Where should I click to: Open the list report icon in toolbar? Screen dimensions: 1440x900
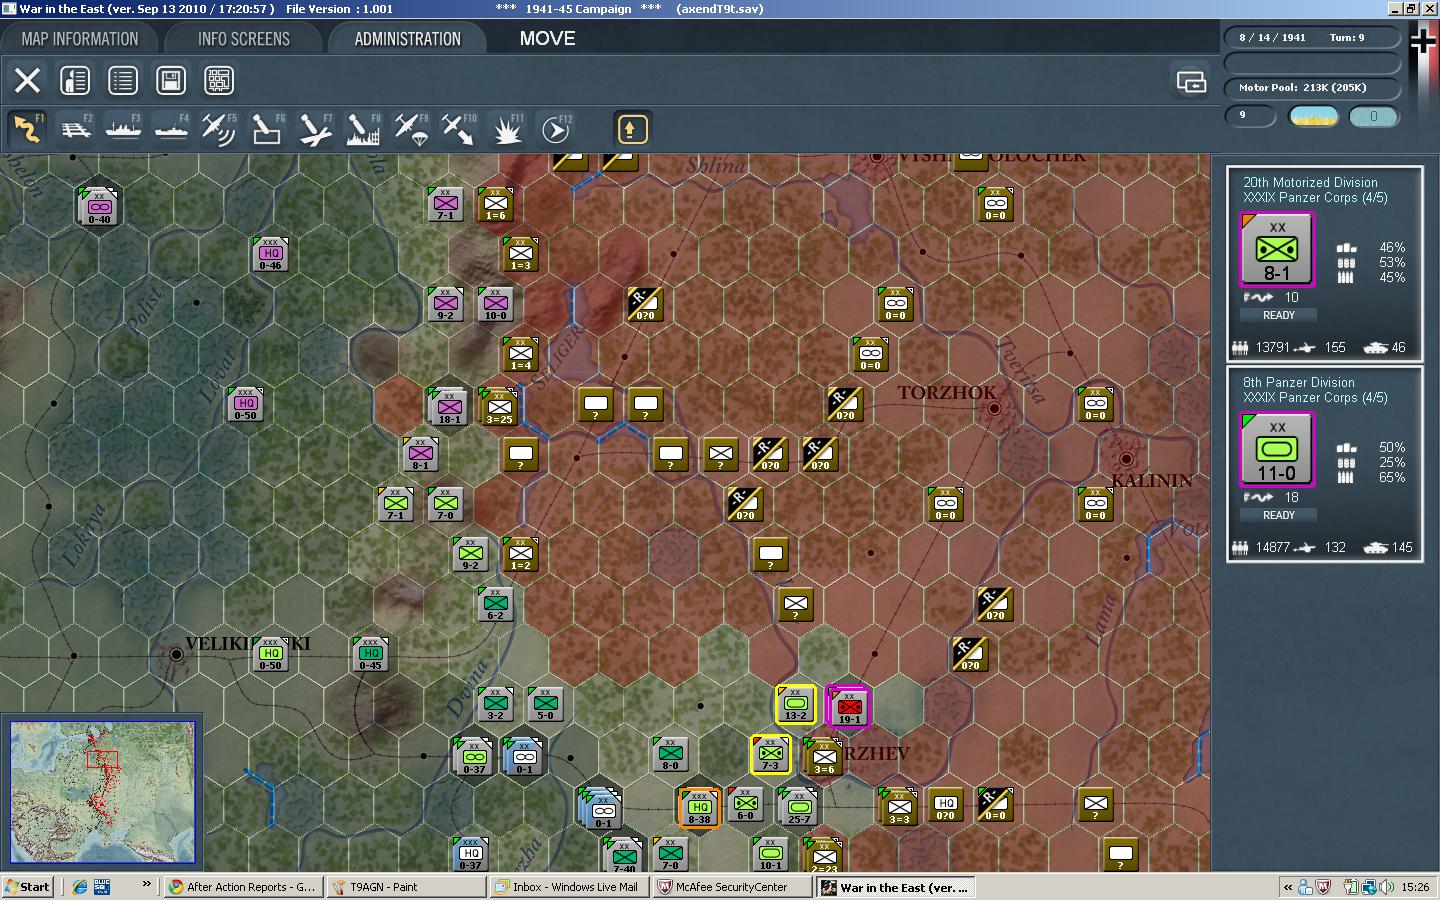click(x=123, y=80)
